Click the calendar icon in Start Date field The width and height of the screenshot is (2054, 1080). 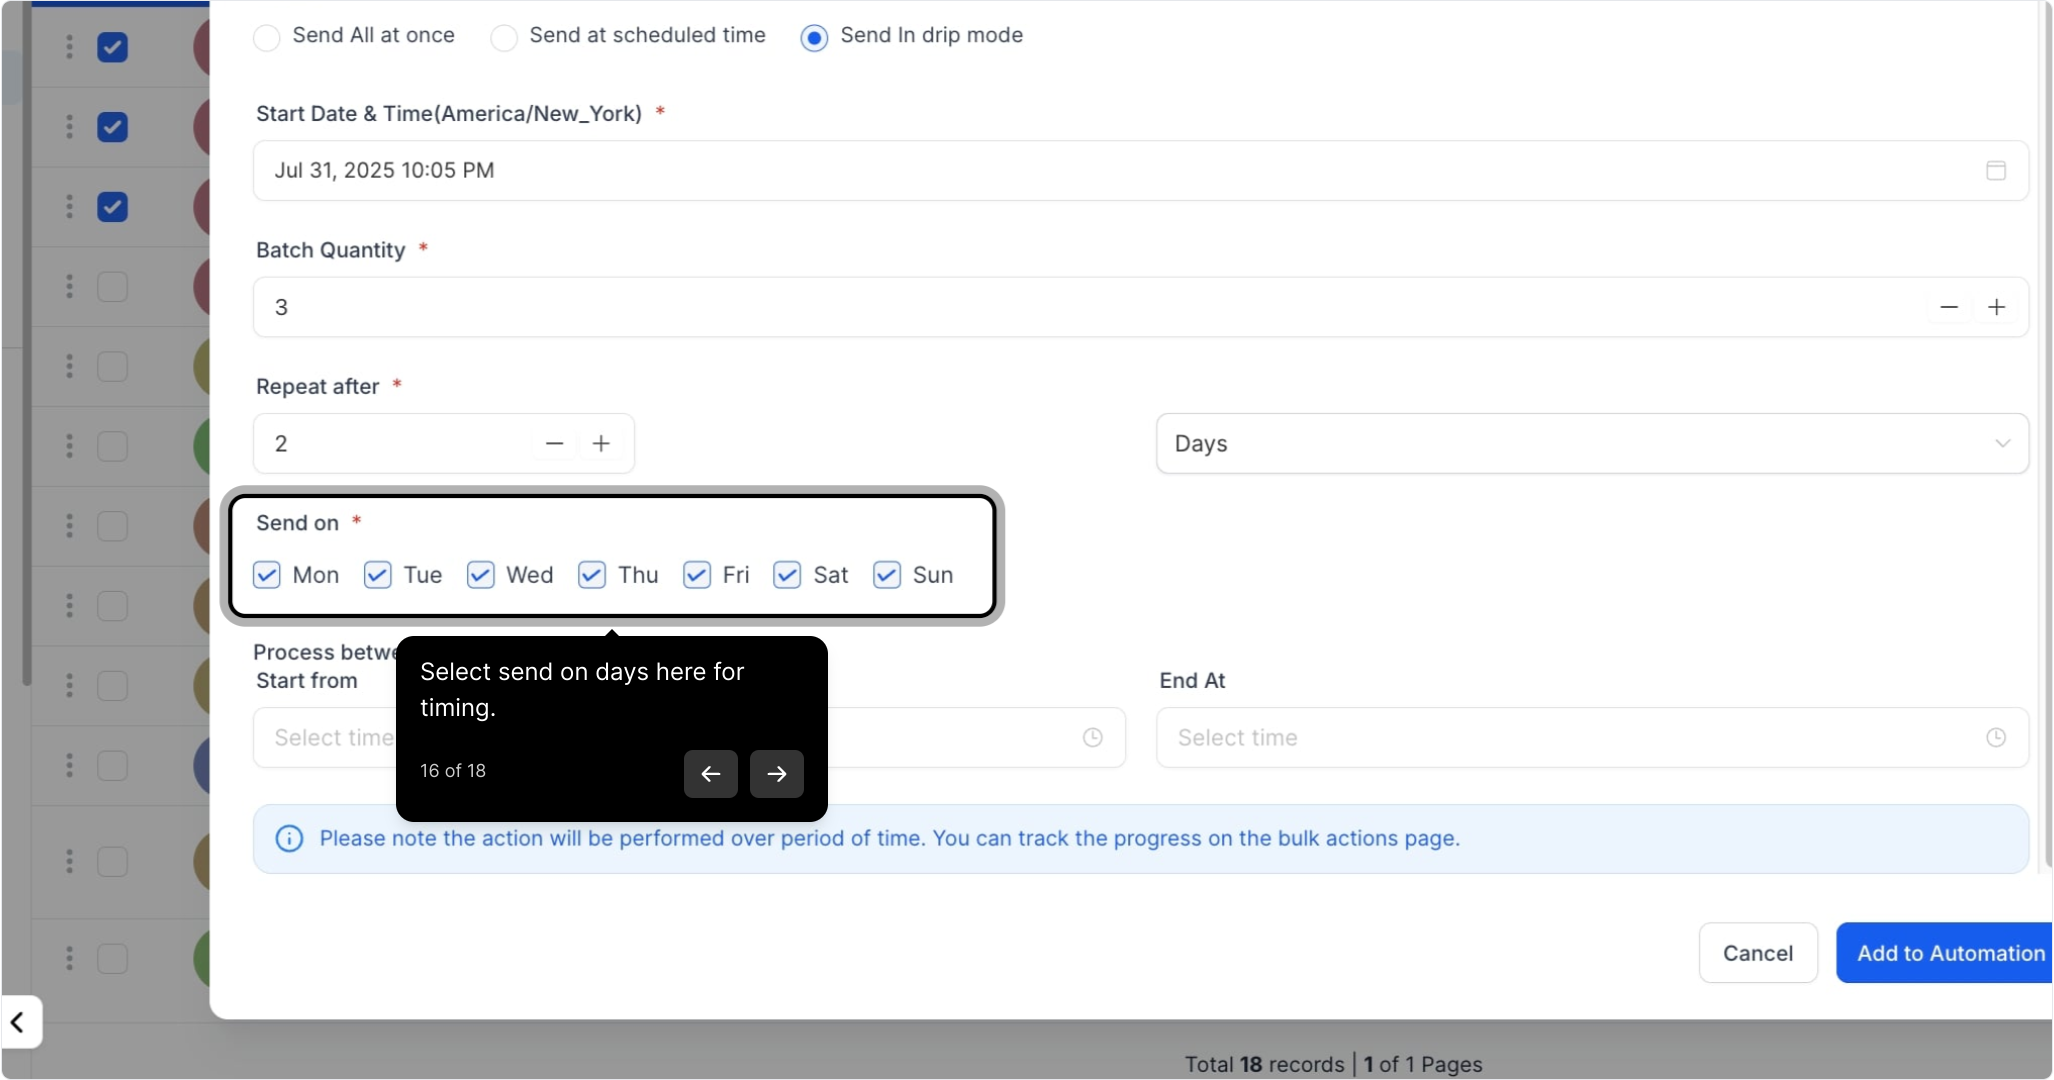[x=1995, y=171]
